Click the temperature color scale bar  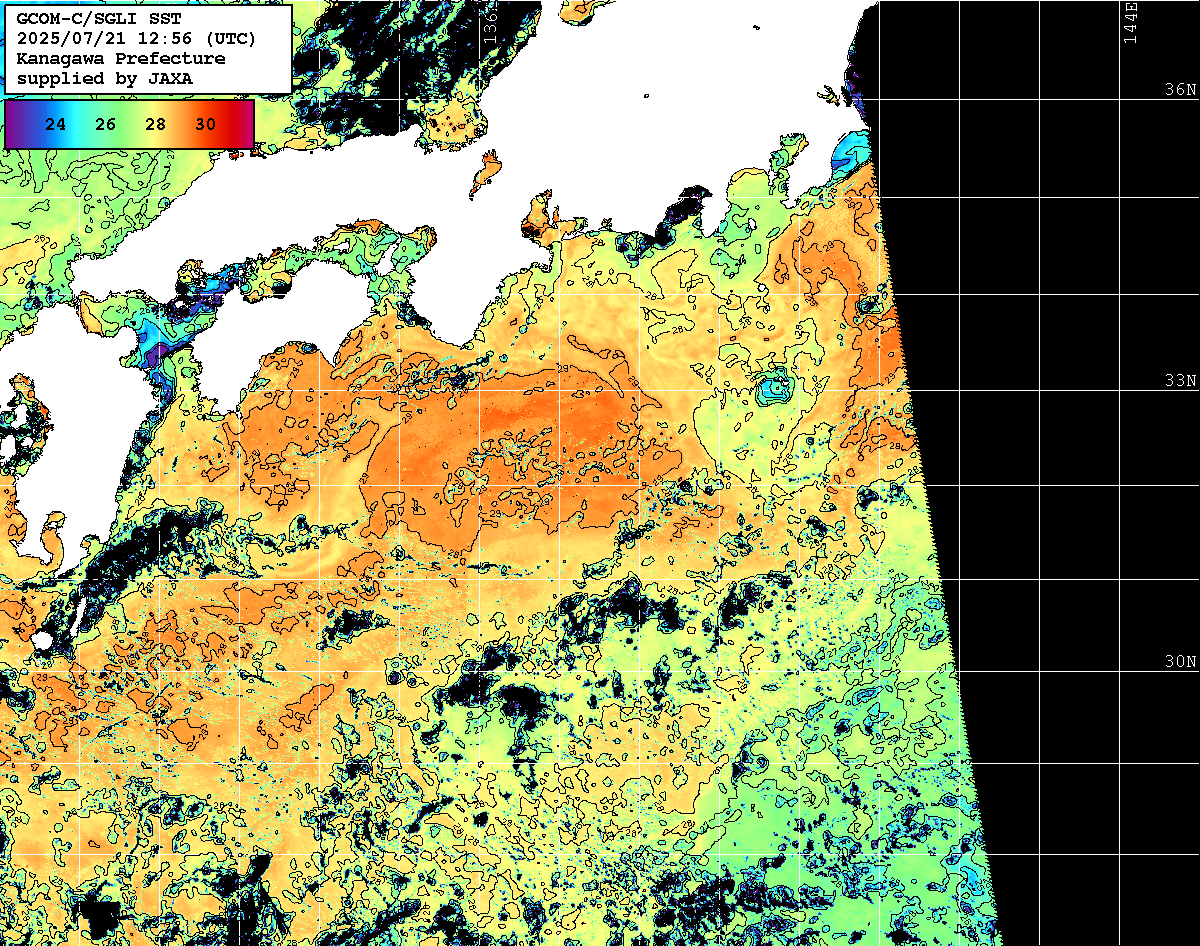pyautogui.click(x=130, y=124)
